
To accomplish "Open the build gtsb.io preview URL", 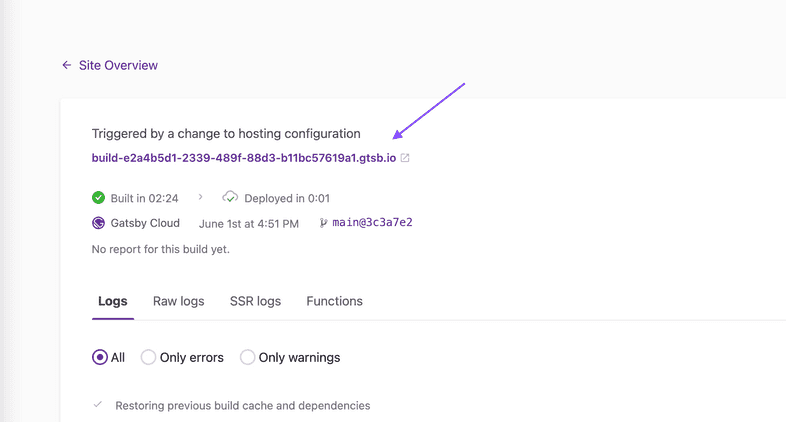I will point(243,158).
